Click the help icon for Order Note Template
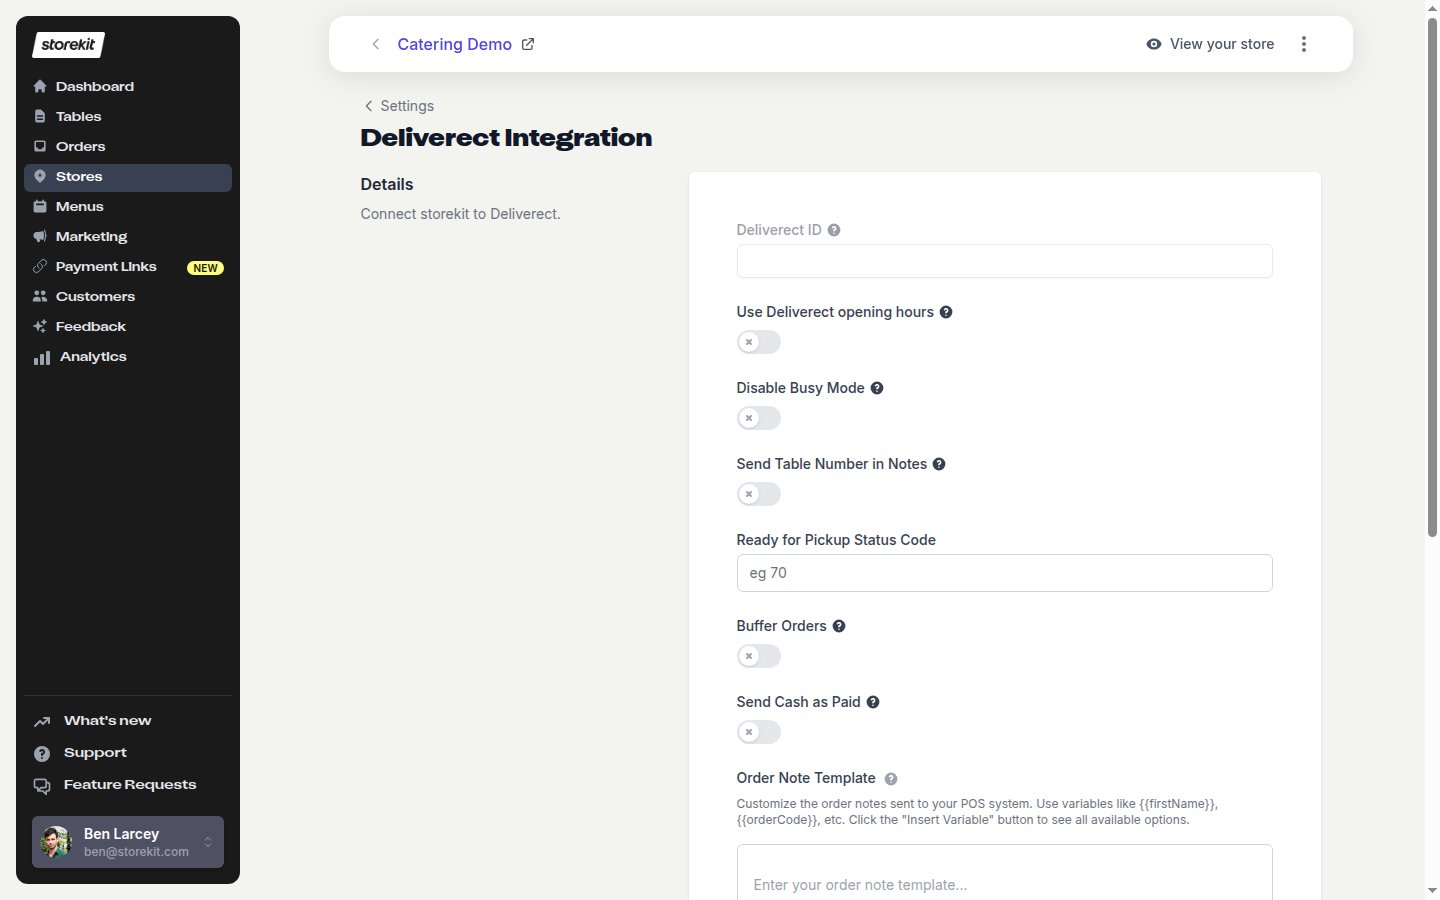1440x900 pixels. pos(891,779)
